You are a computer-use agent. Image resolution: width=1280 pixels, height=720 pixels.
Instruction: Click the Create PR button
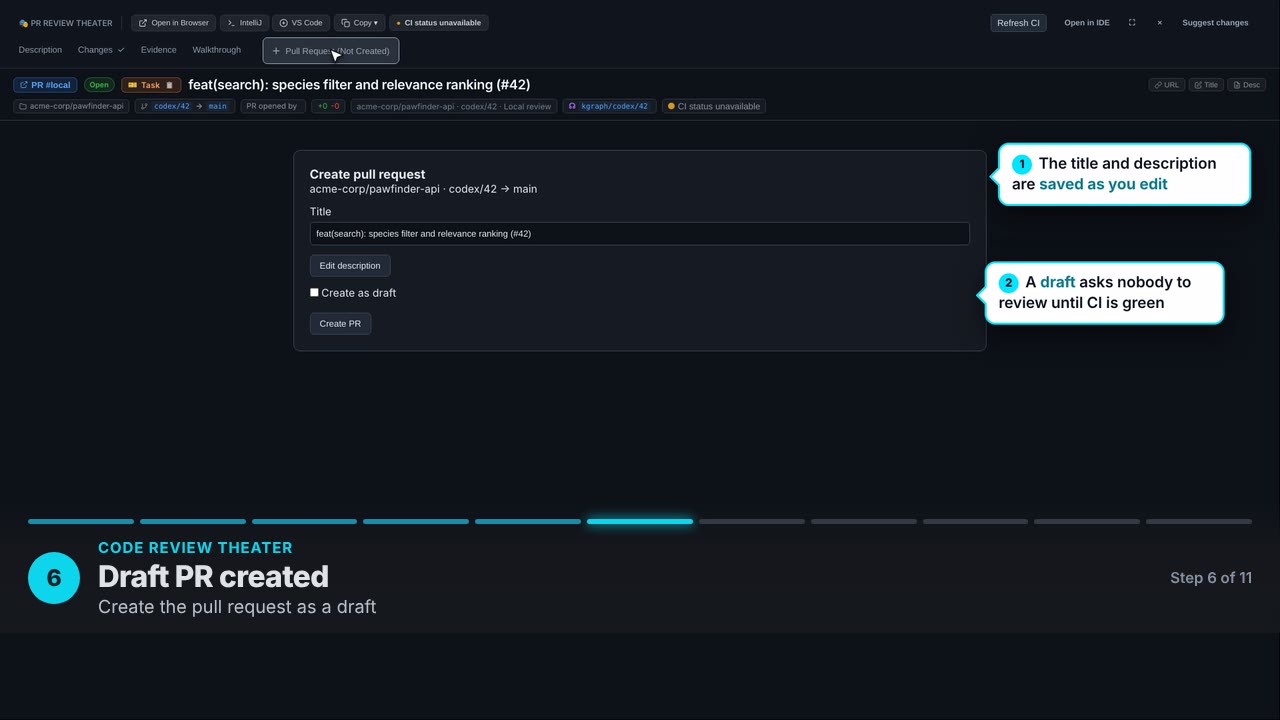pos(340,324)
